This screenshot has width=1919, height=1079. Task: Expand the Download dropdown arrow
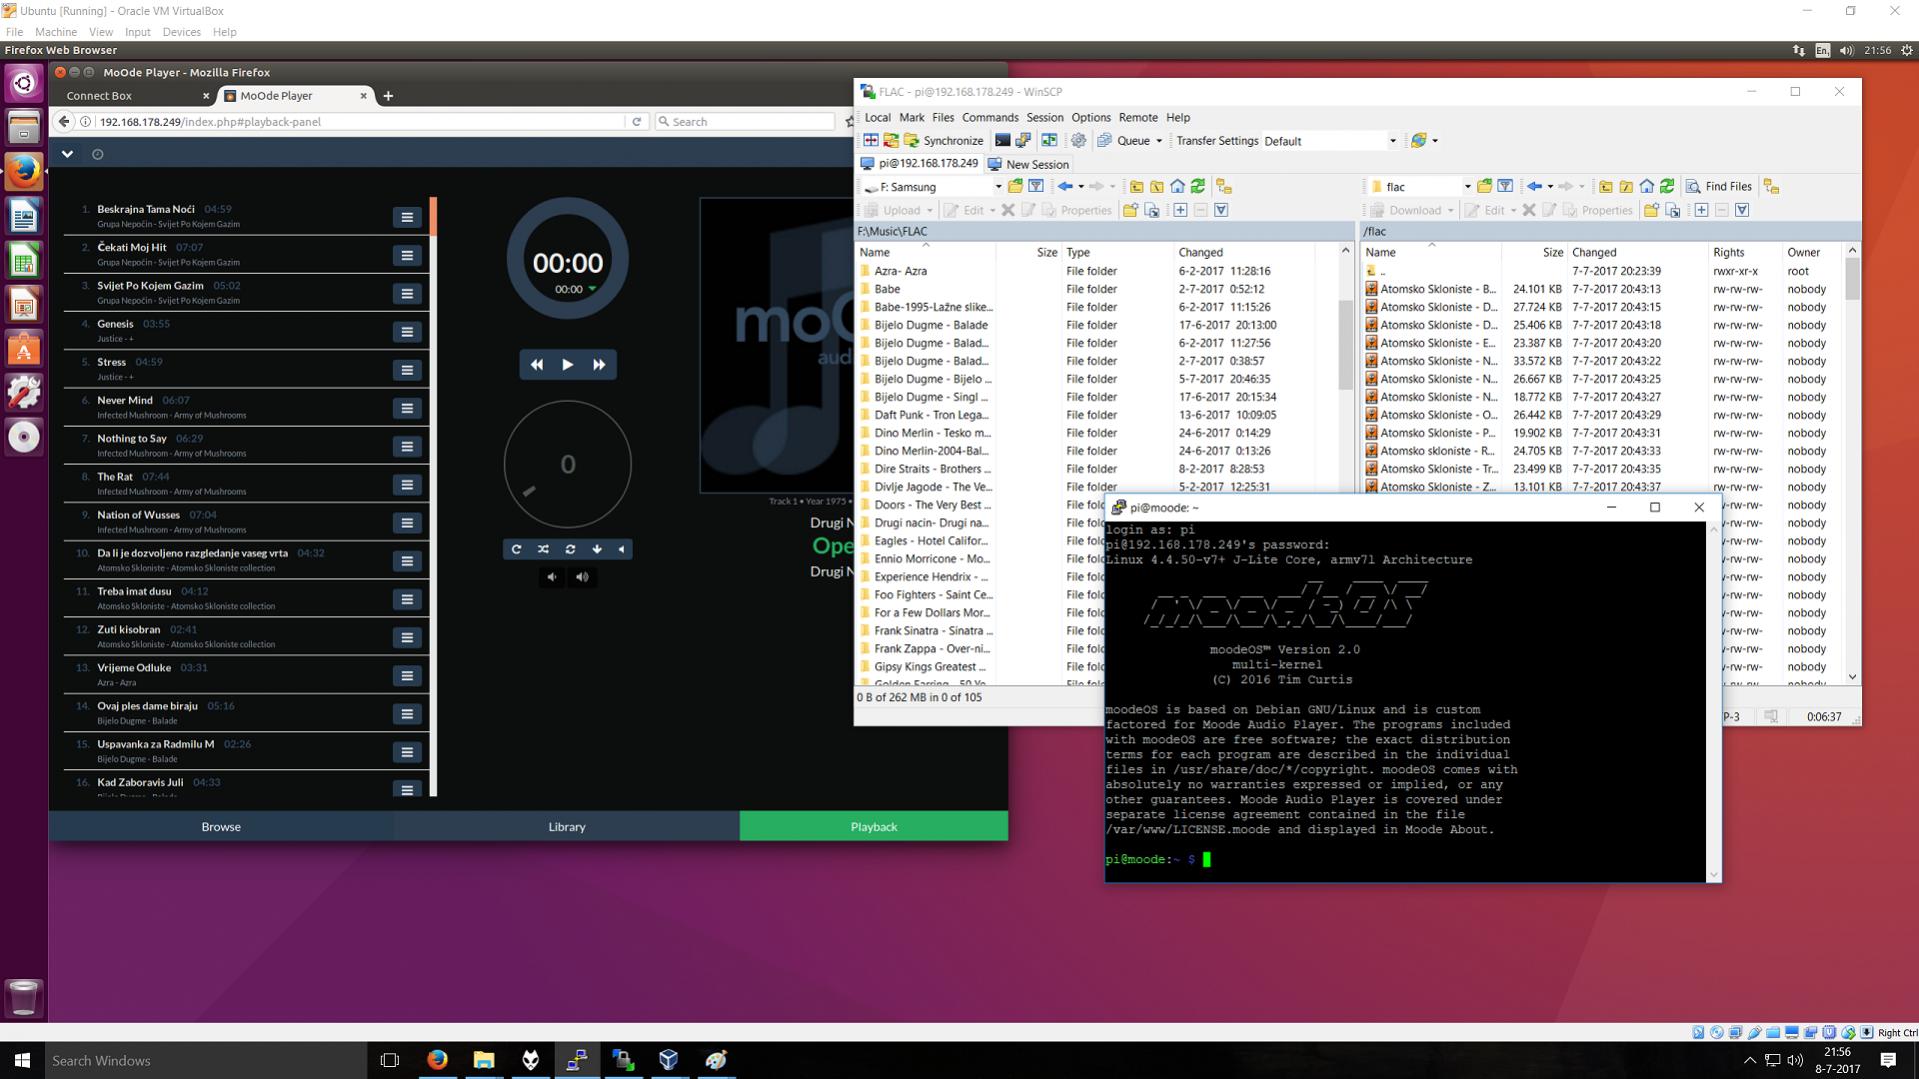(1450, 210)
